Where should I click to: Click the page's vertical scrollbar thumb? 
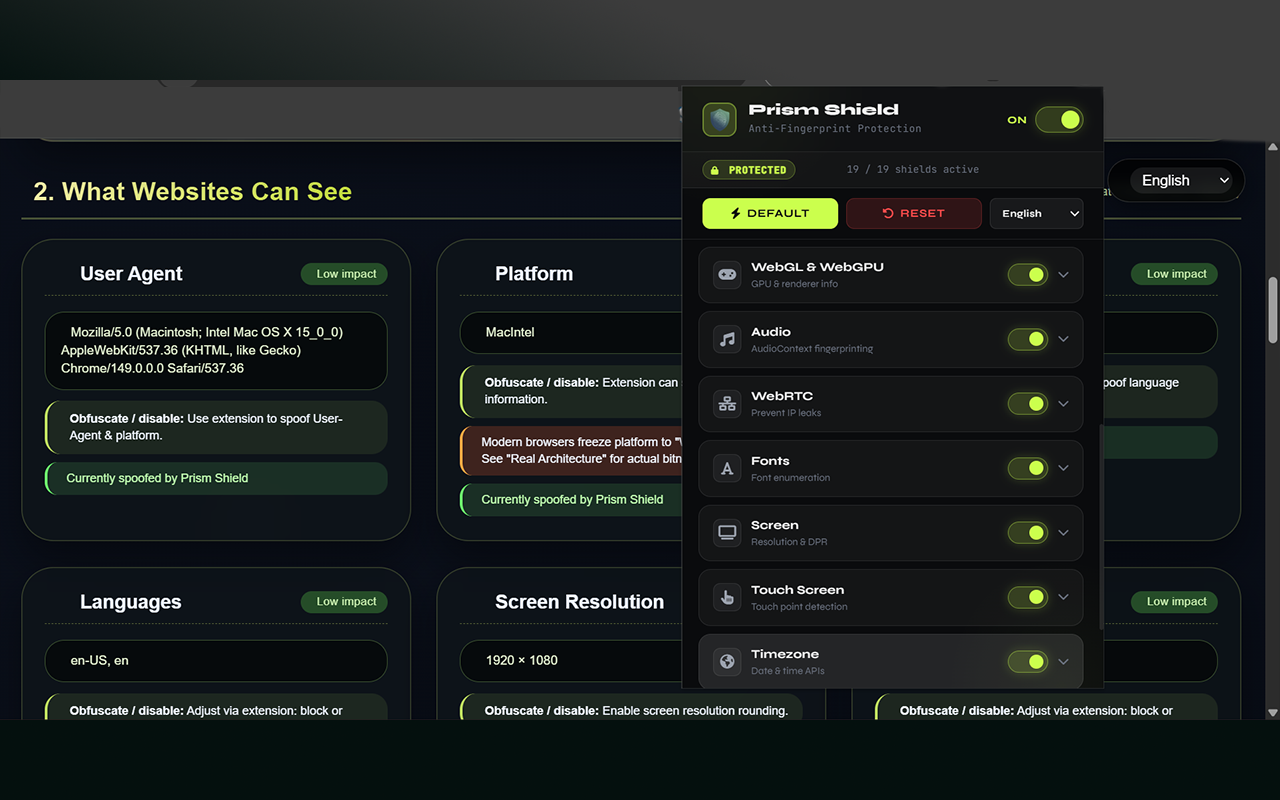tap(1273, 310)
